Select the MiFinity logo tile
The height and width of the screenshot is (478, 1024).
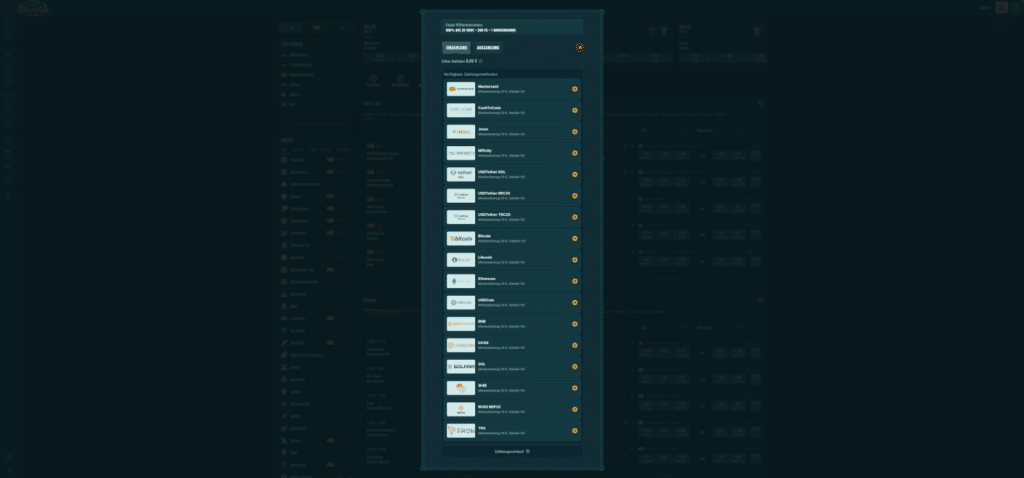[460, 153]
